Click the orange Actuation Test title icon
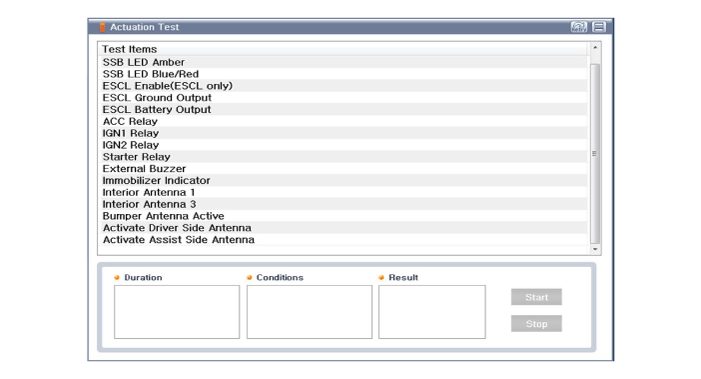Image resolution: width=701 pixels, height=379 pixels. pyautogui.click(x=102, y=27)
